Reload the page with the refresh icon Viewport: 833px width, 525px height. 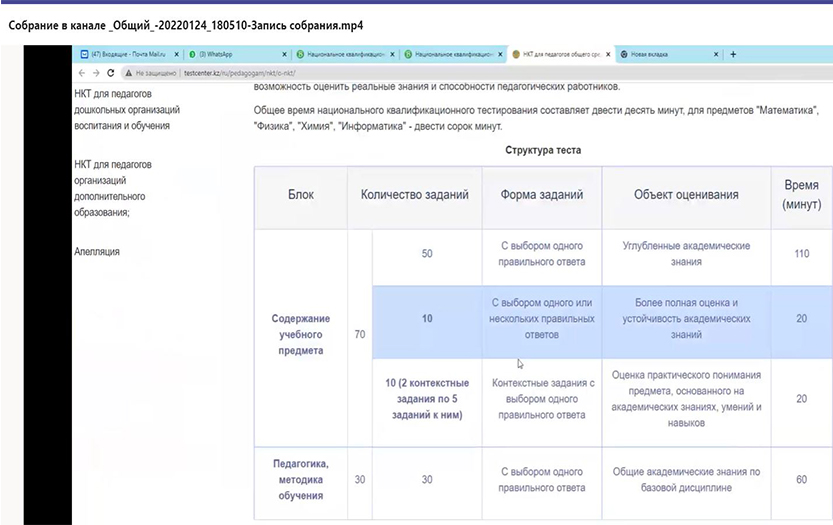pyautogui.click(x=110, y=73)
